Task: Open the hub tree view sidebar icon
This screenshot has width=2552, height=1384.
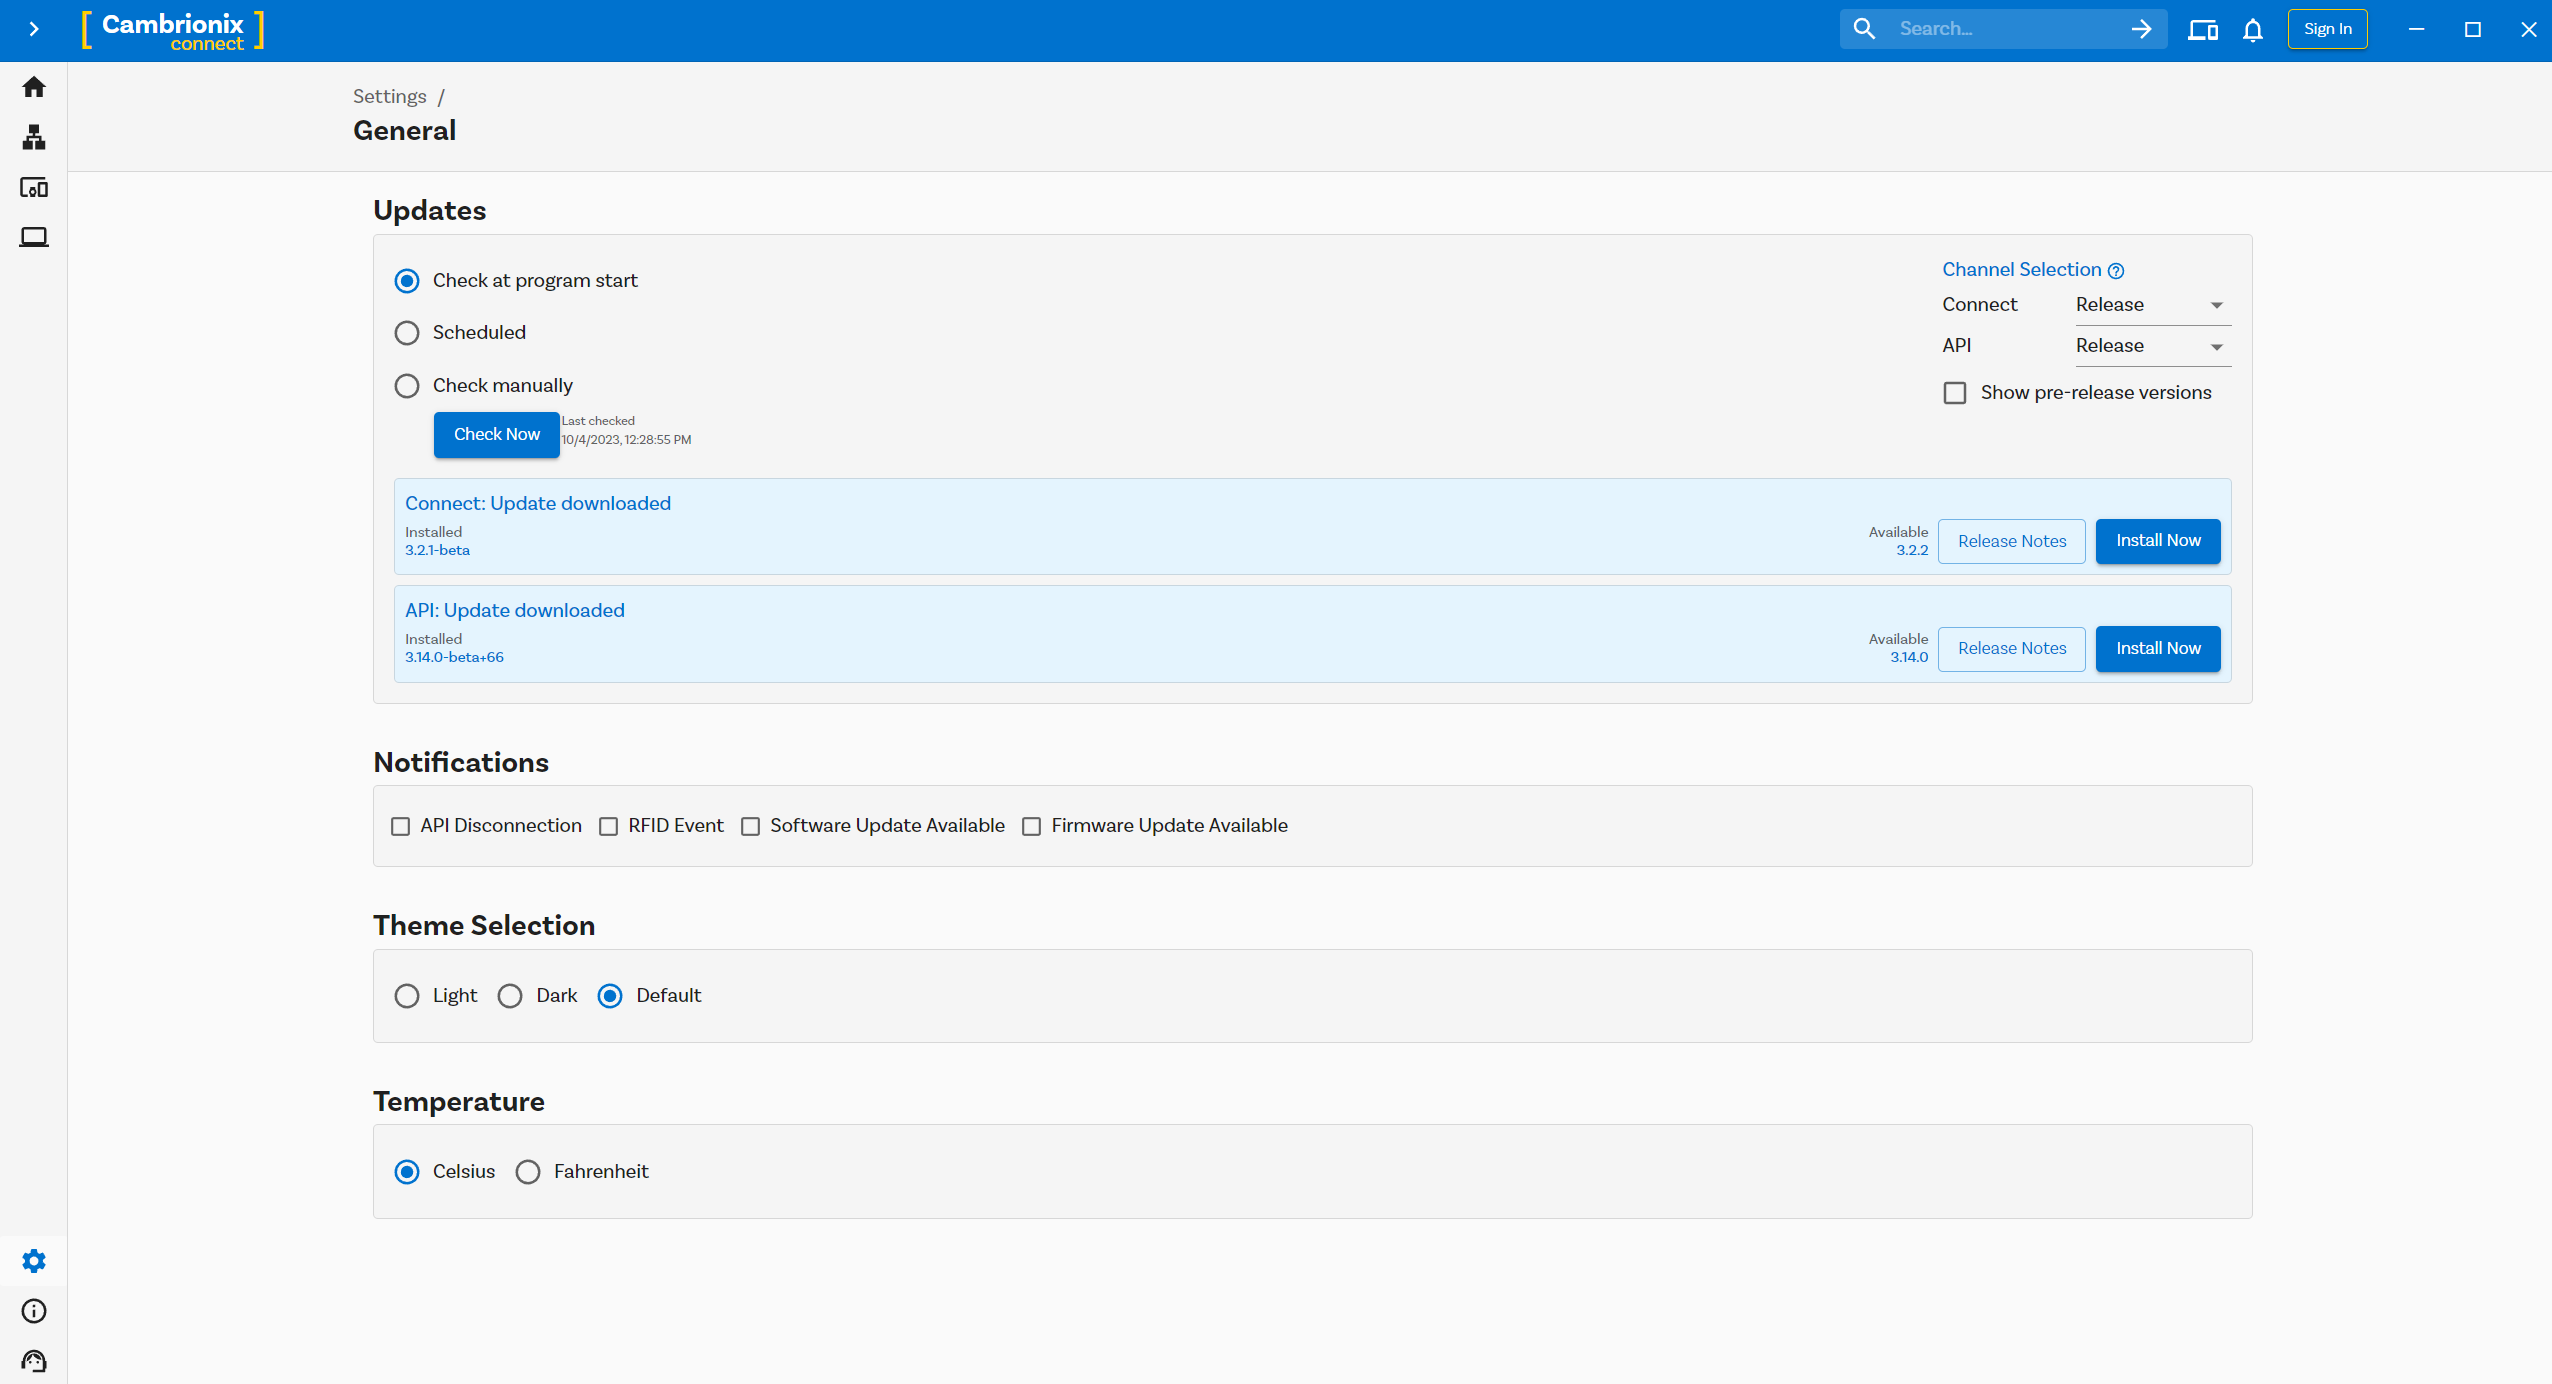Action: pos(34,137)
